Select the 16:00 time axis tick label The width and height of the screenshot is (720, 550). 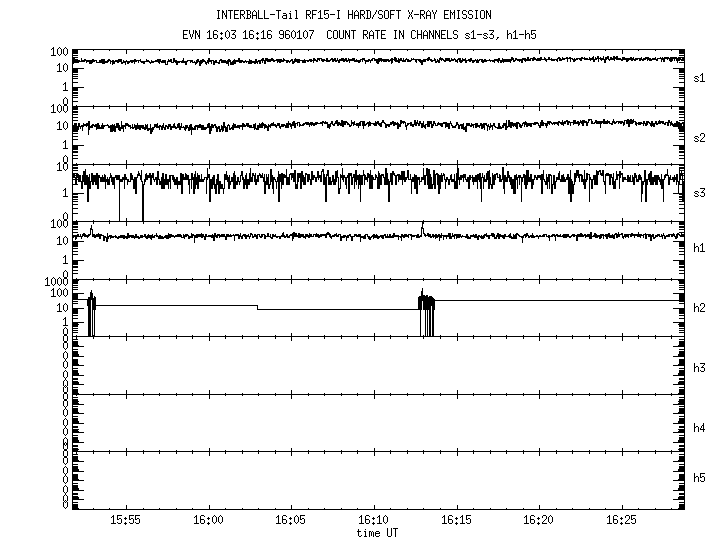208,521
